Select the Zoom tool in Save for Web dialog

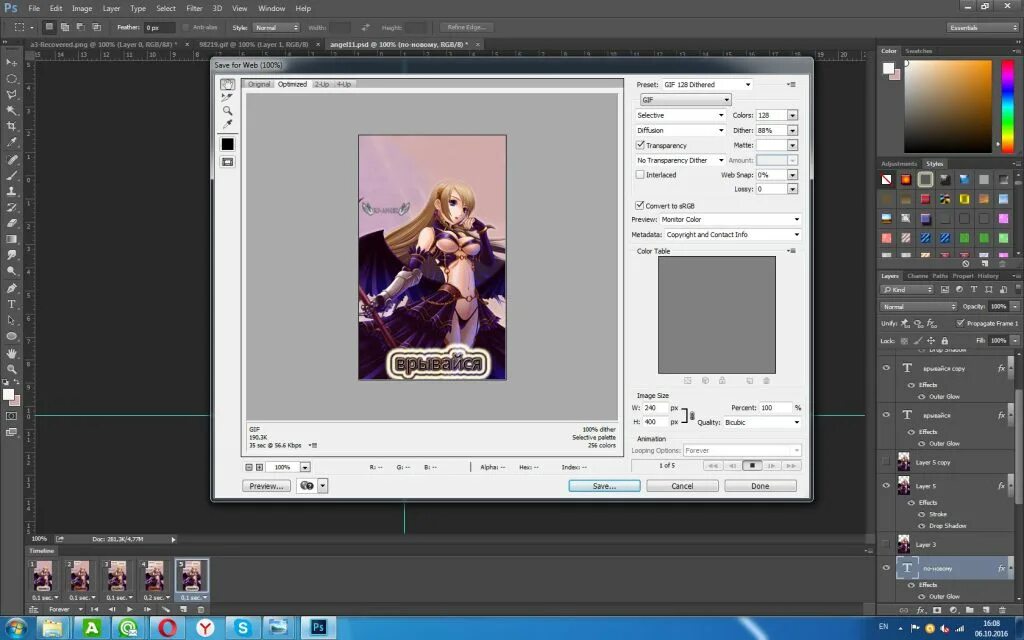click(227, 110)
